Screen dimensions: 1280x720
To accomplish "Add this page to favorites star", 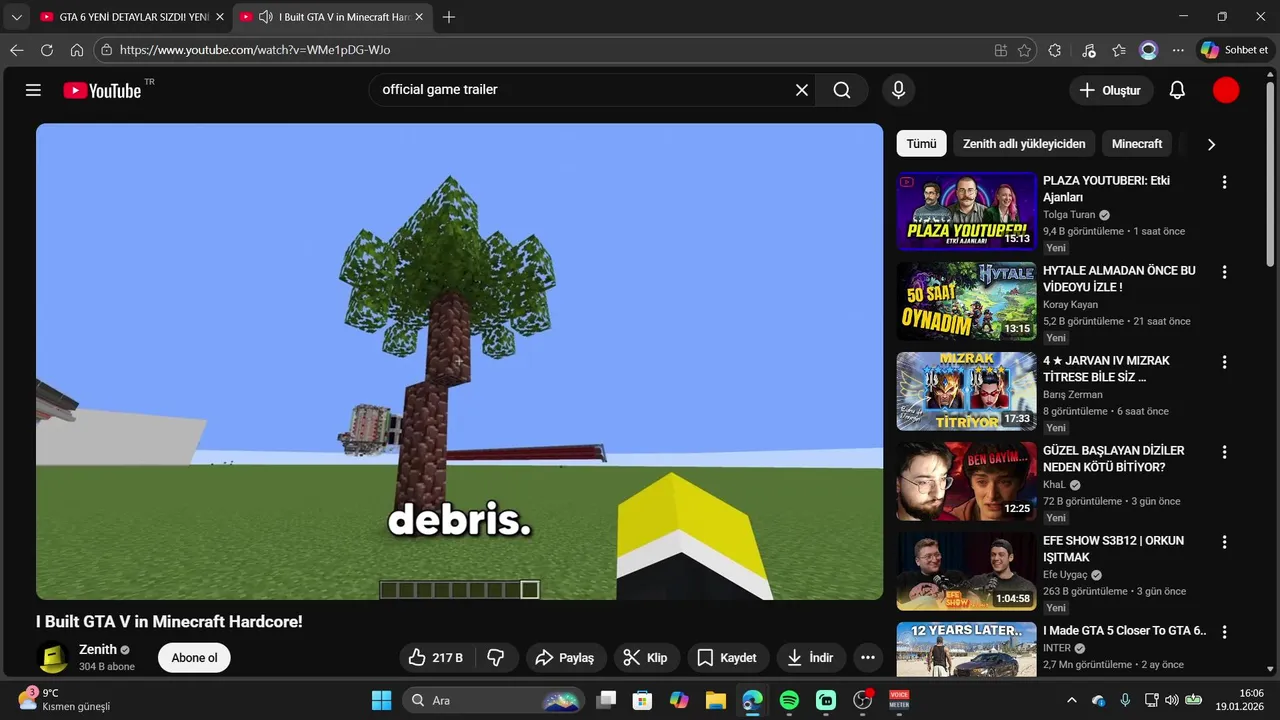I will (x=1024, y=50).
